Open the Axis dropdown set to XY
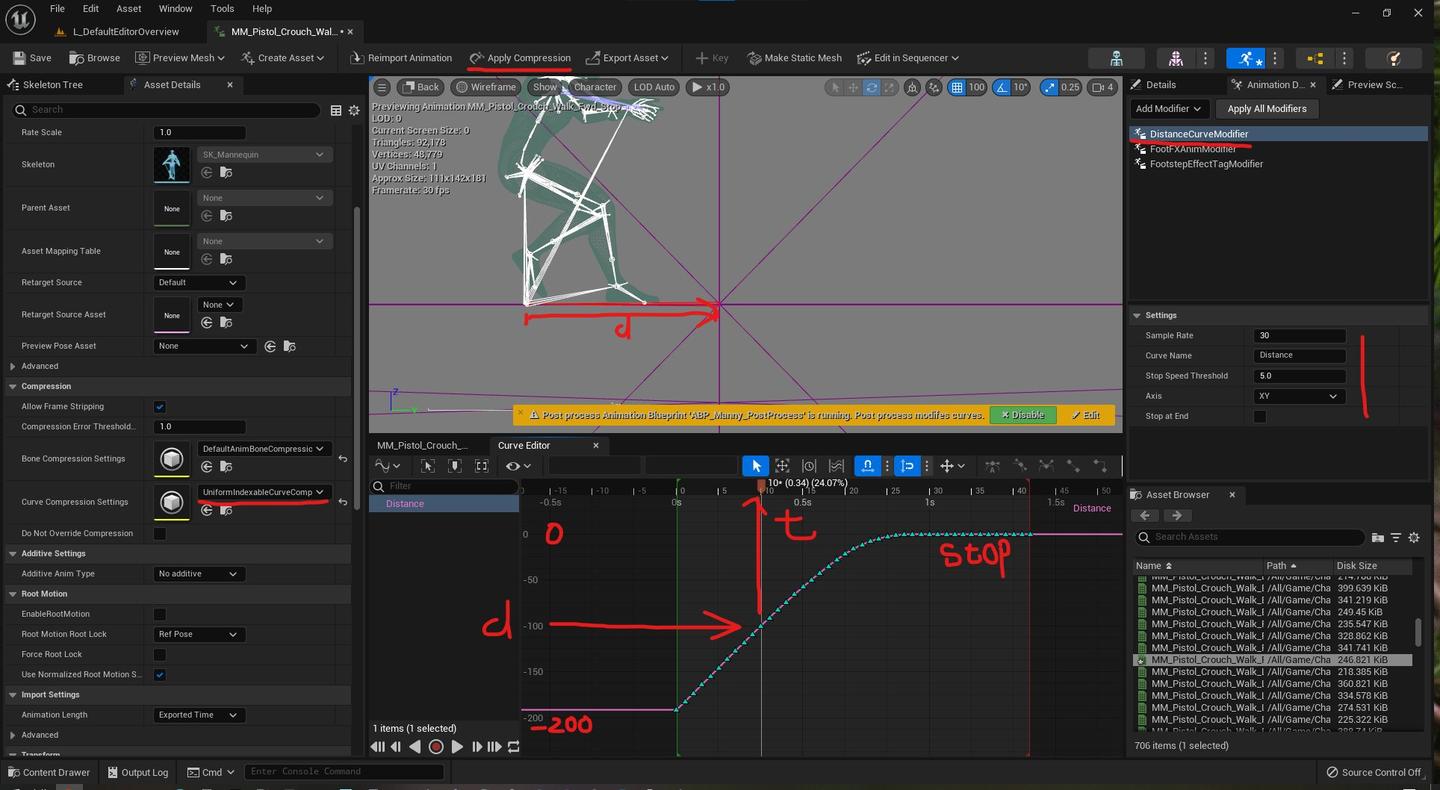The image size is (1440, 790). coord(1299,396)
